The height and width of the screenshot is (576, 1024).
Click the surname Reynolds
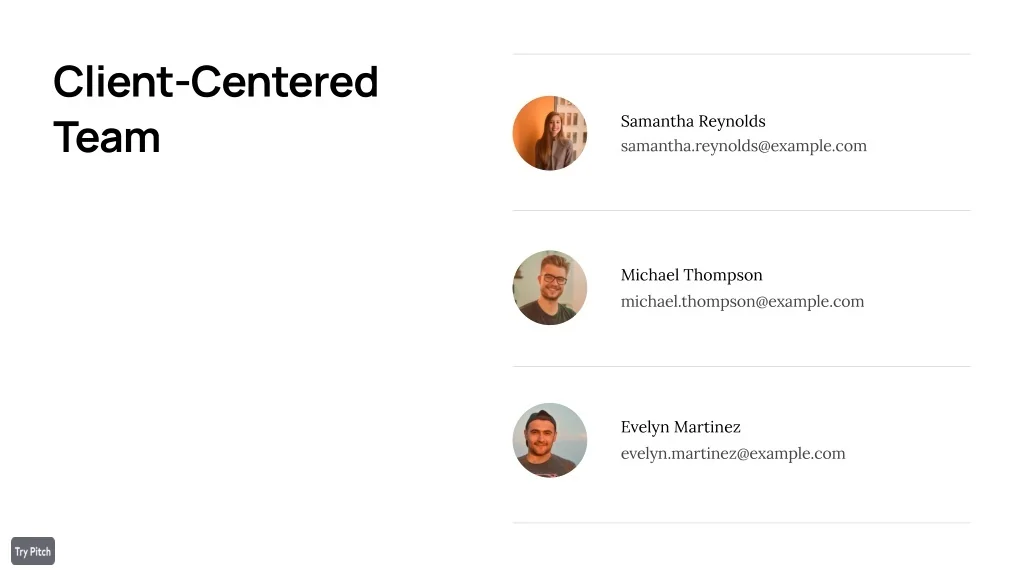point(731,121)
